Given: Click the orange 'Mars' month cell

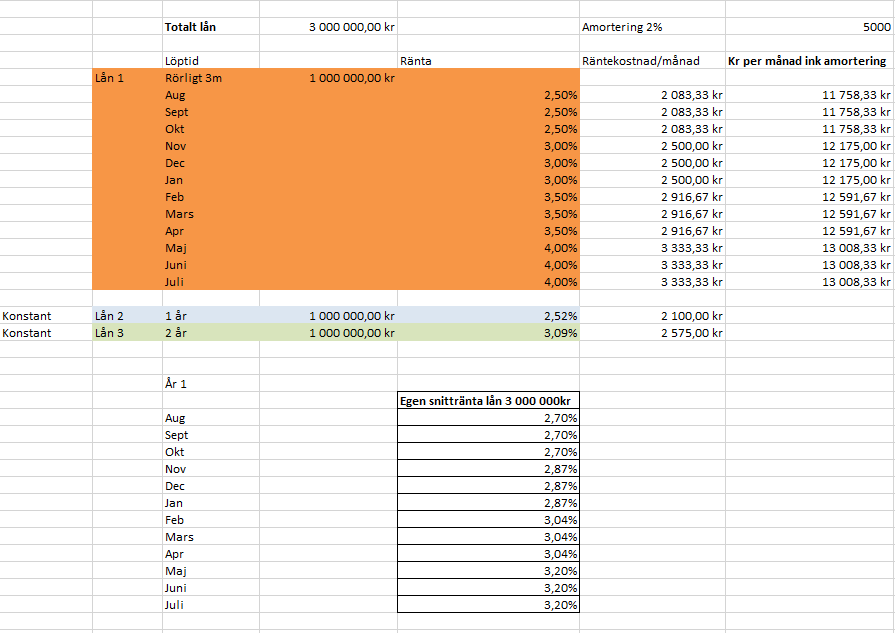Looking at the screenshot, I should click(180, 214).
